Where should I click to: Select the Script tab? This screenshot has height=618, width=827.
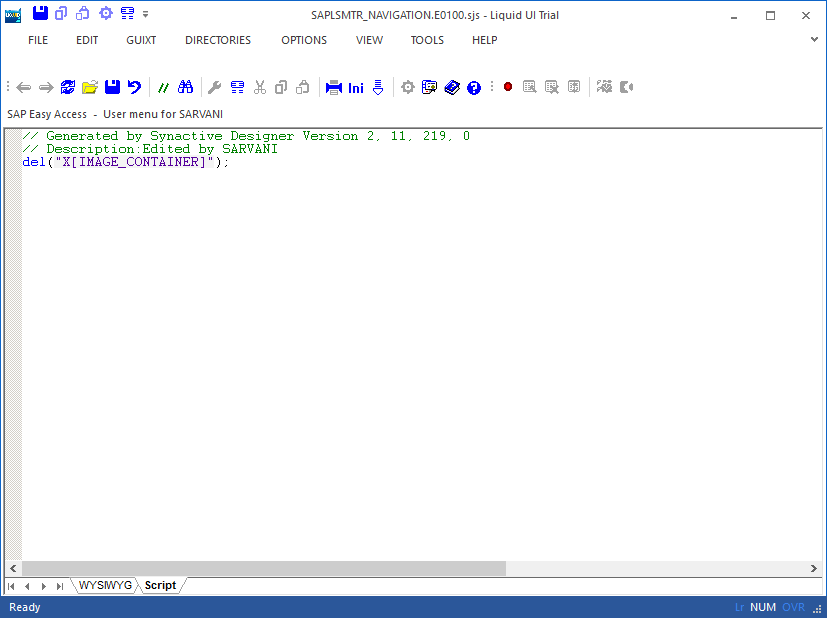click(x=160, y=585)
